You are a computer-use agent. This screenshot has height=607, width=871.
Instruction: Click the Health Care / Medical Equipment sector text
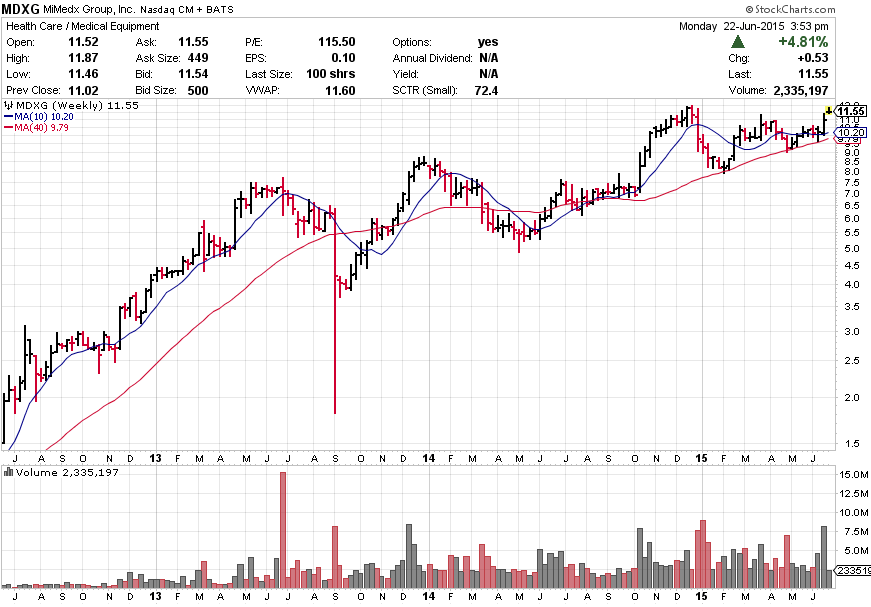click(82, 26)
